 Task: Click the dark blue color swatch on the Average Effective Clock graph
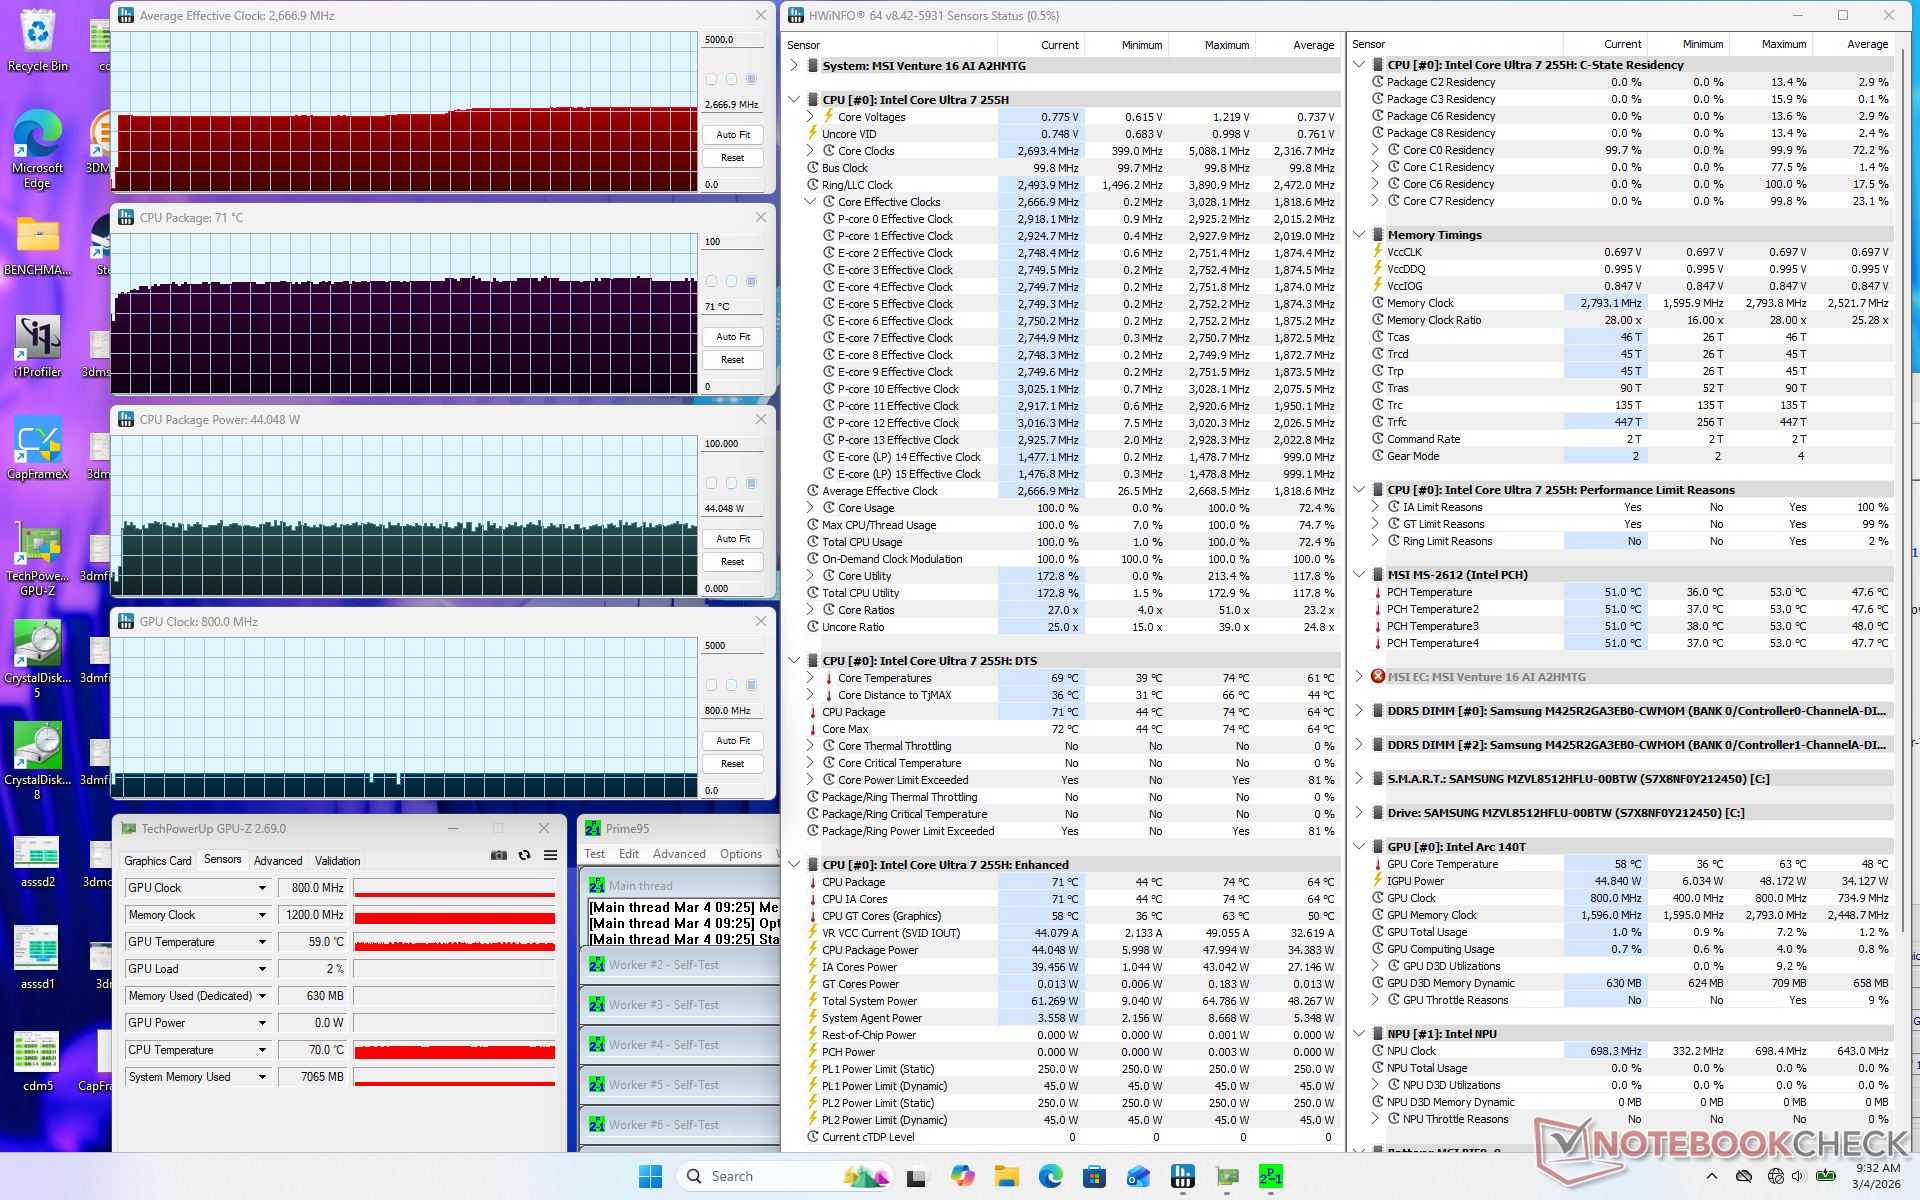coord(752,79)
